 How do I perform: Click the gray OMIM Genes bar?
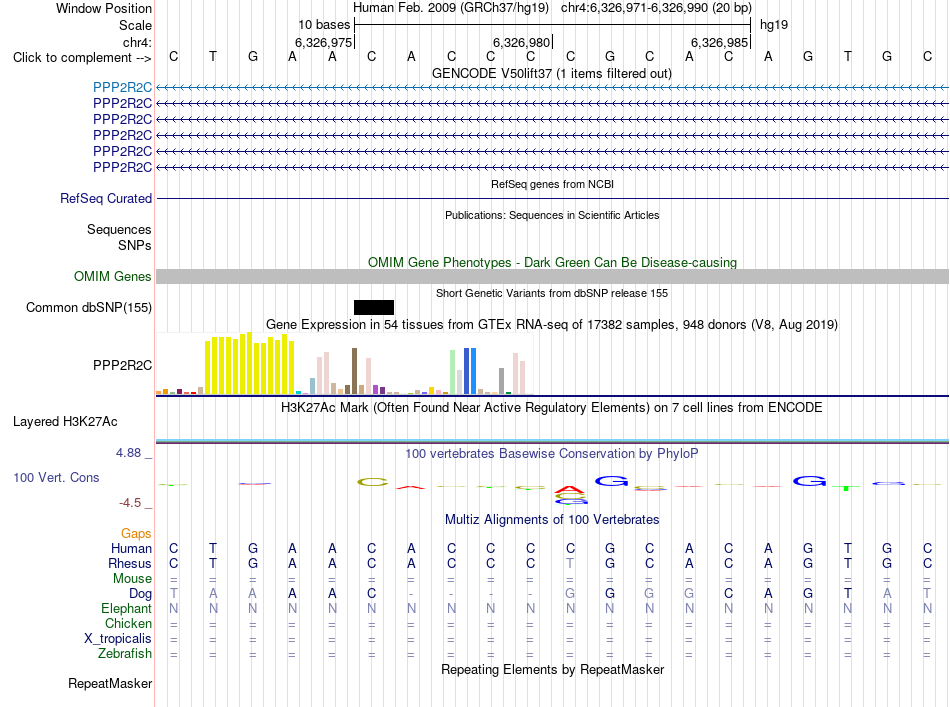[552, 277]
